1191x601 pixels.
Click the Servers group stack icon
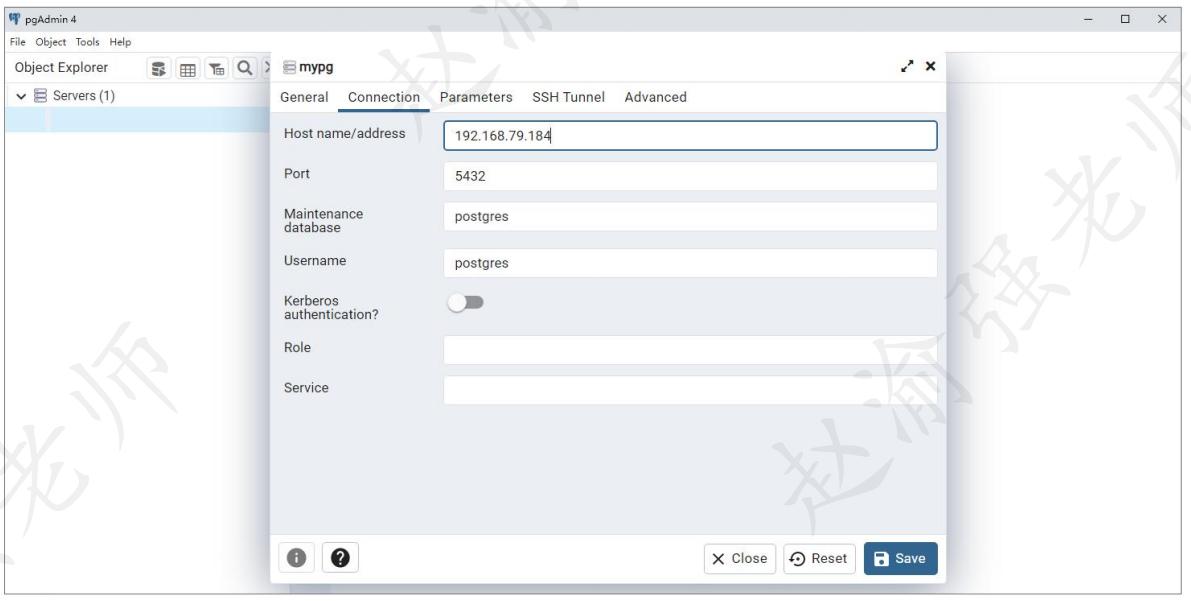click(40, 96)
